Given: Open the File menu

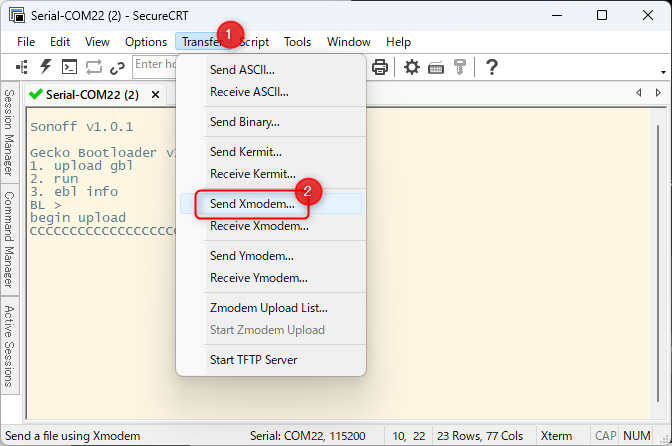Looking at the screenshot, I should click(26, 42).
